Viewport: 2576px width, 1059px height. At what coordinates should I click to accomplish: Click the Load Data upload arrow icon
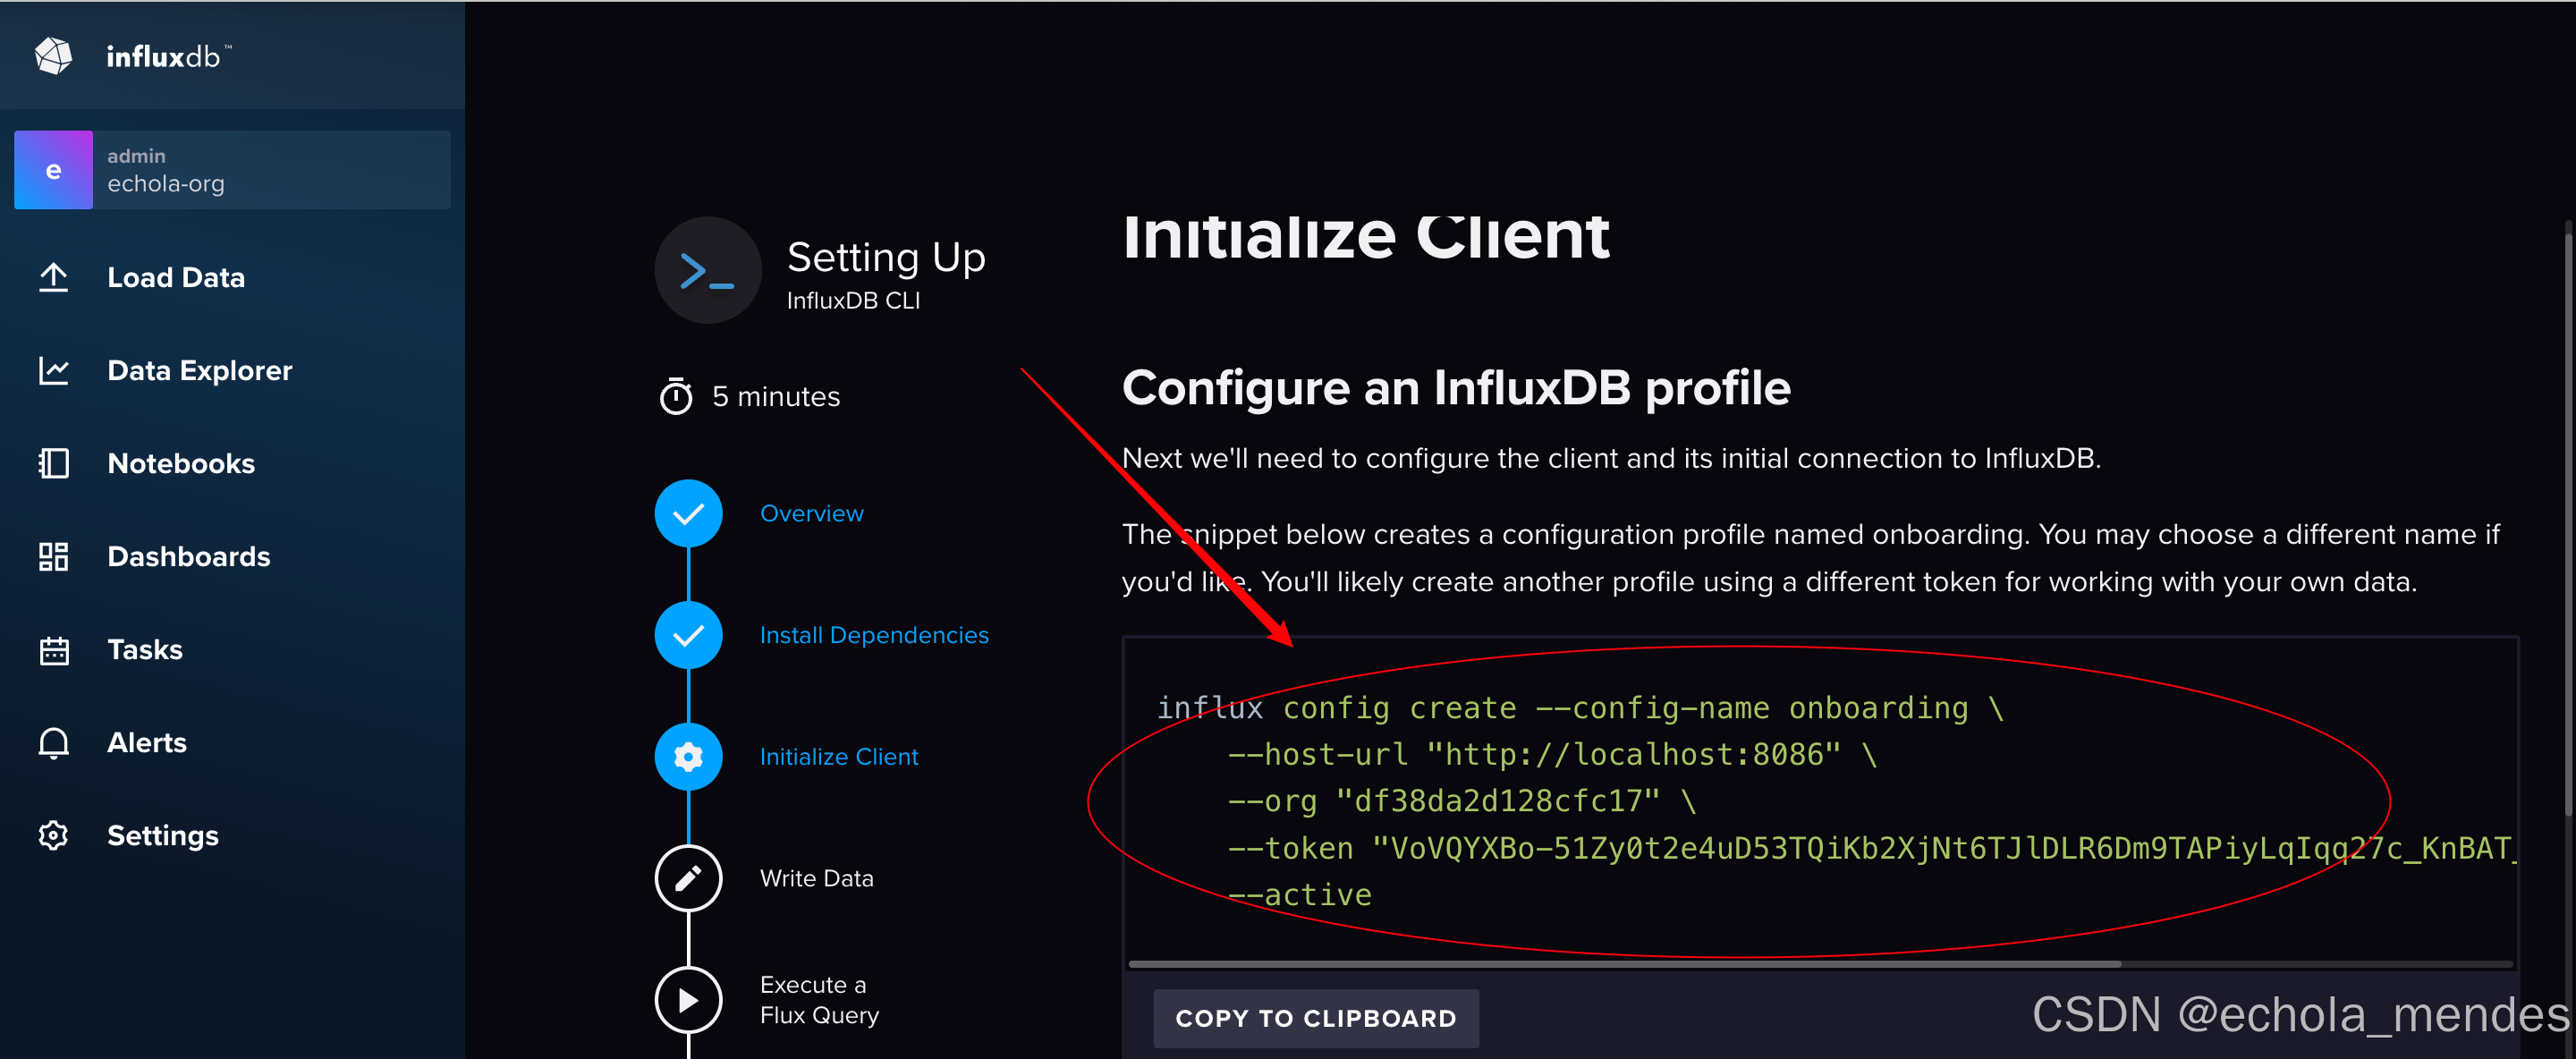[54, 278]
